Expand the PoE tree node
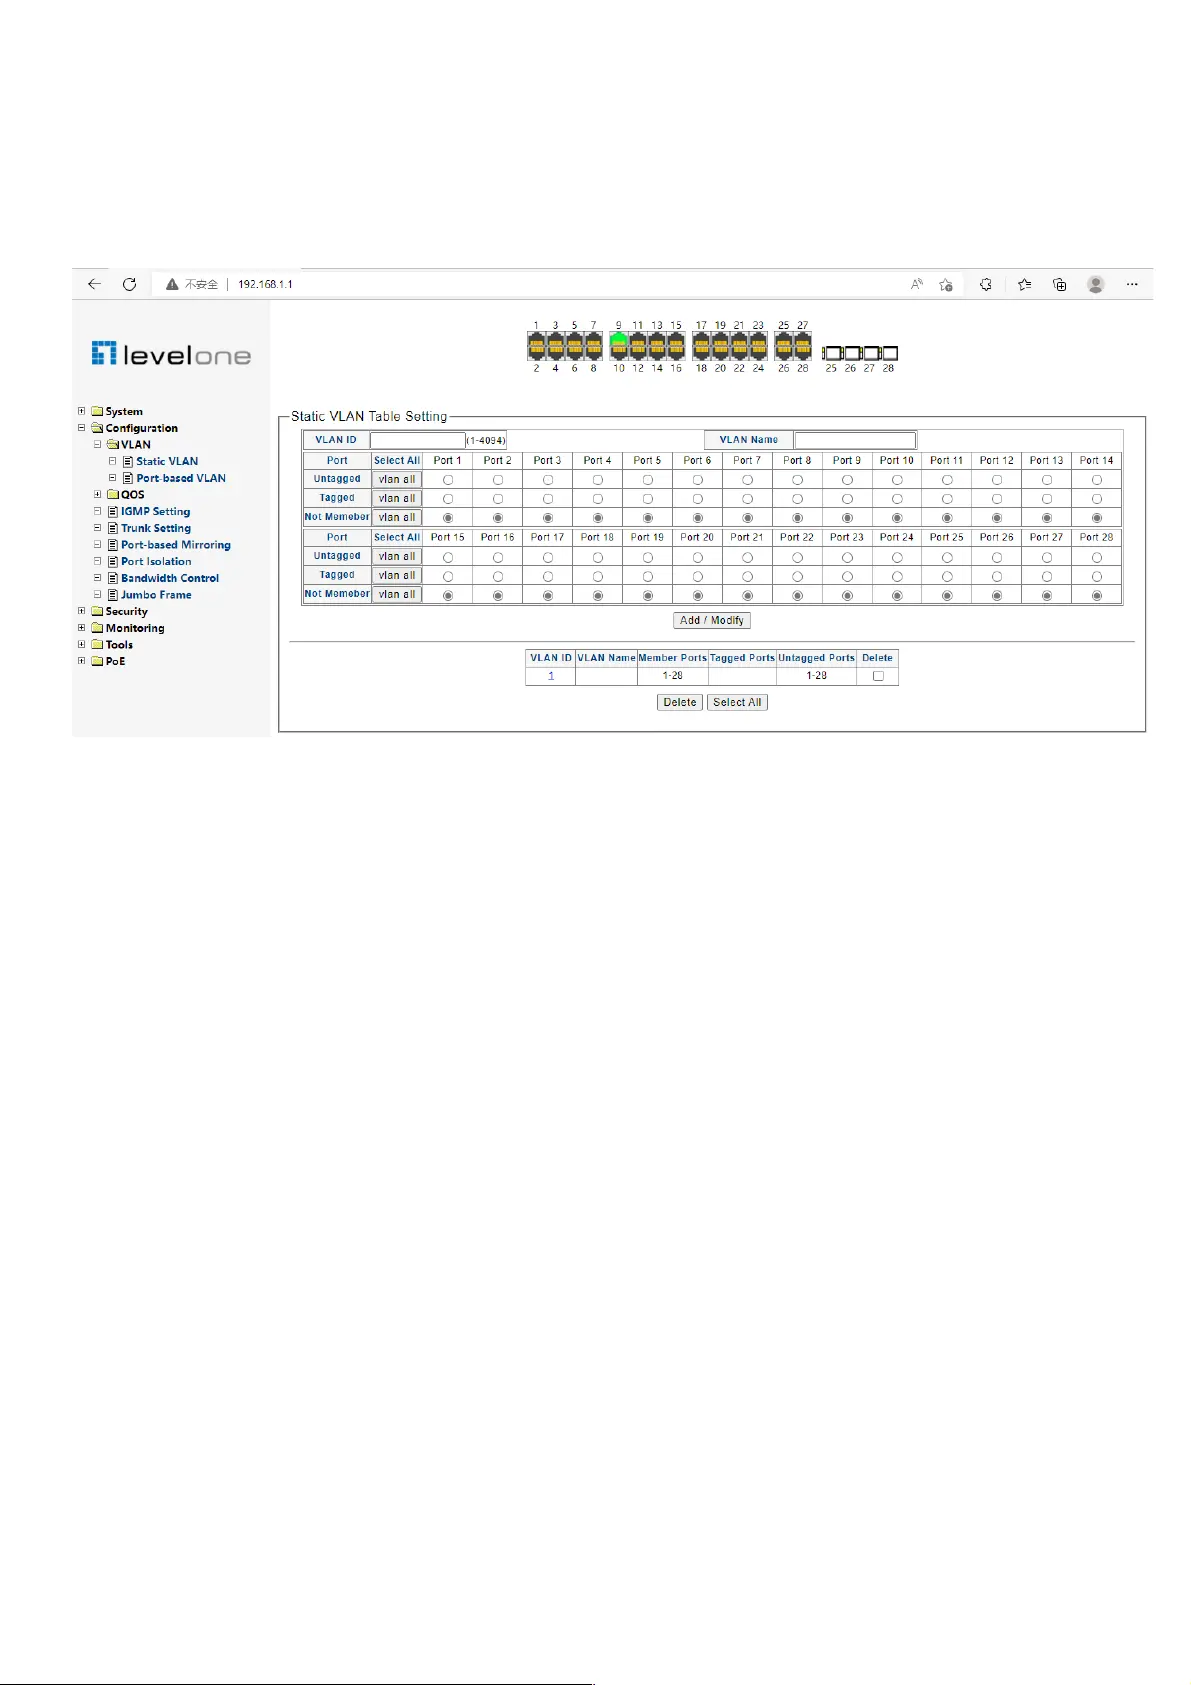The height and width of the screenshot is (1685, 1191). 82,661
